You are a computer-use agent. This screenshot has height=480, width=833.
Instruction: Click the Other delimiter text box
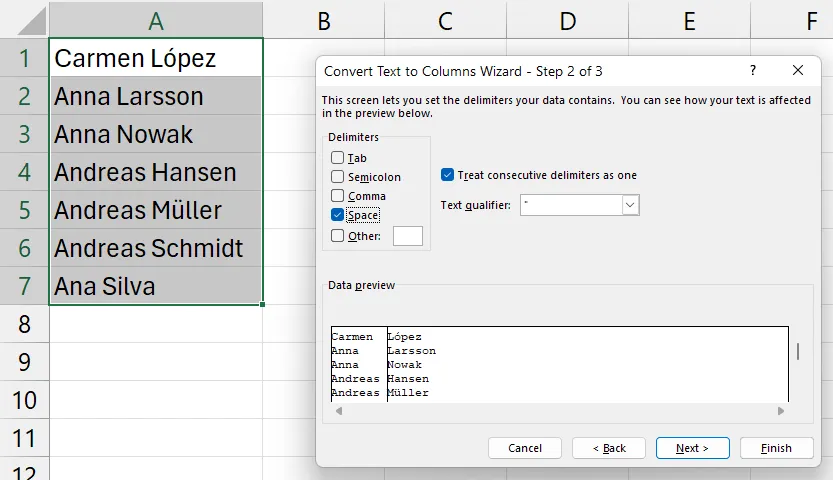point(408,236)
